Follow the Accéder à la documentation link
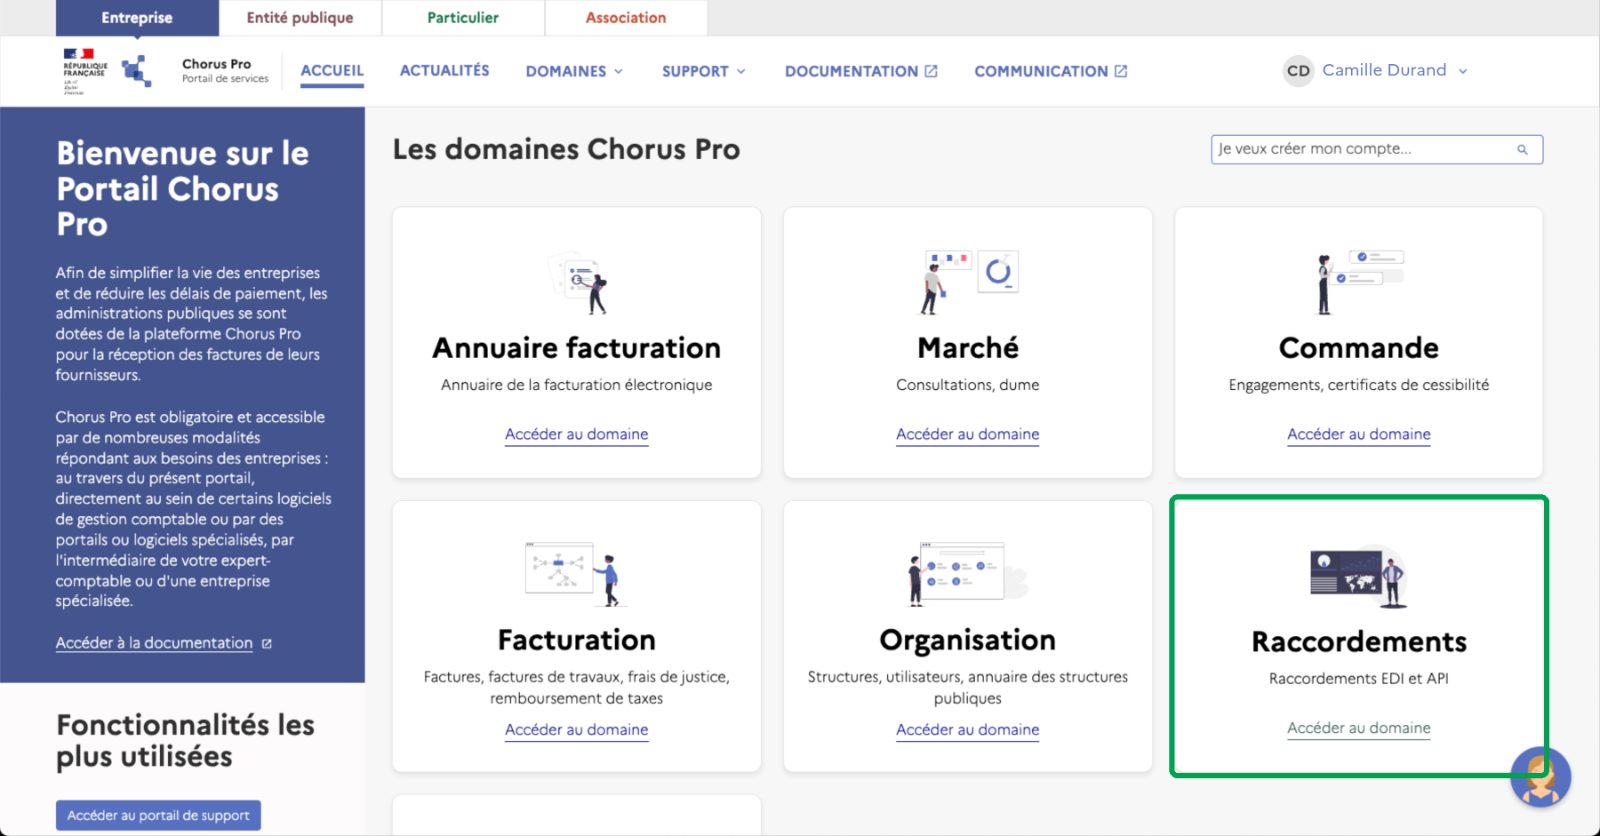 coord(154,643)
